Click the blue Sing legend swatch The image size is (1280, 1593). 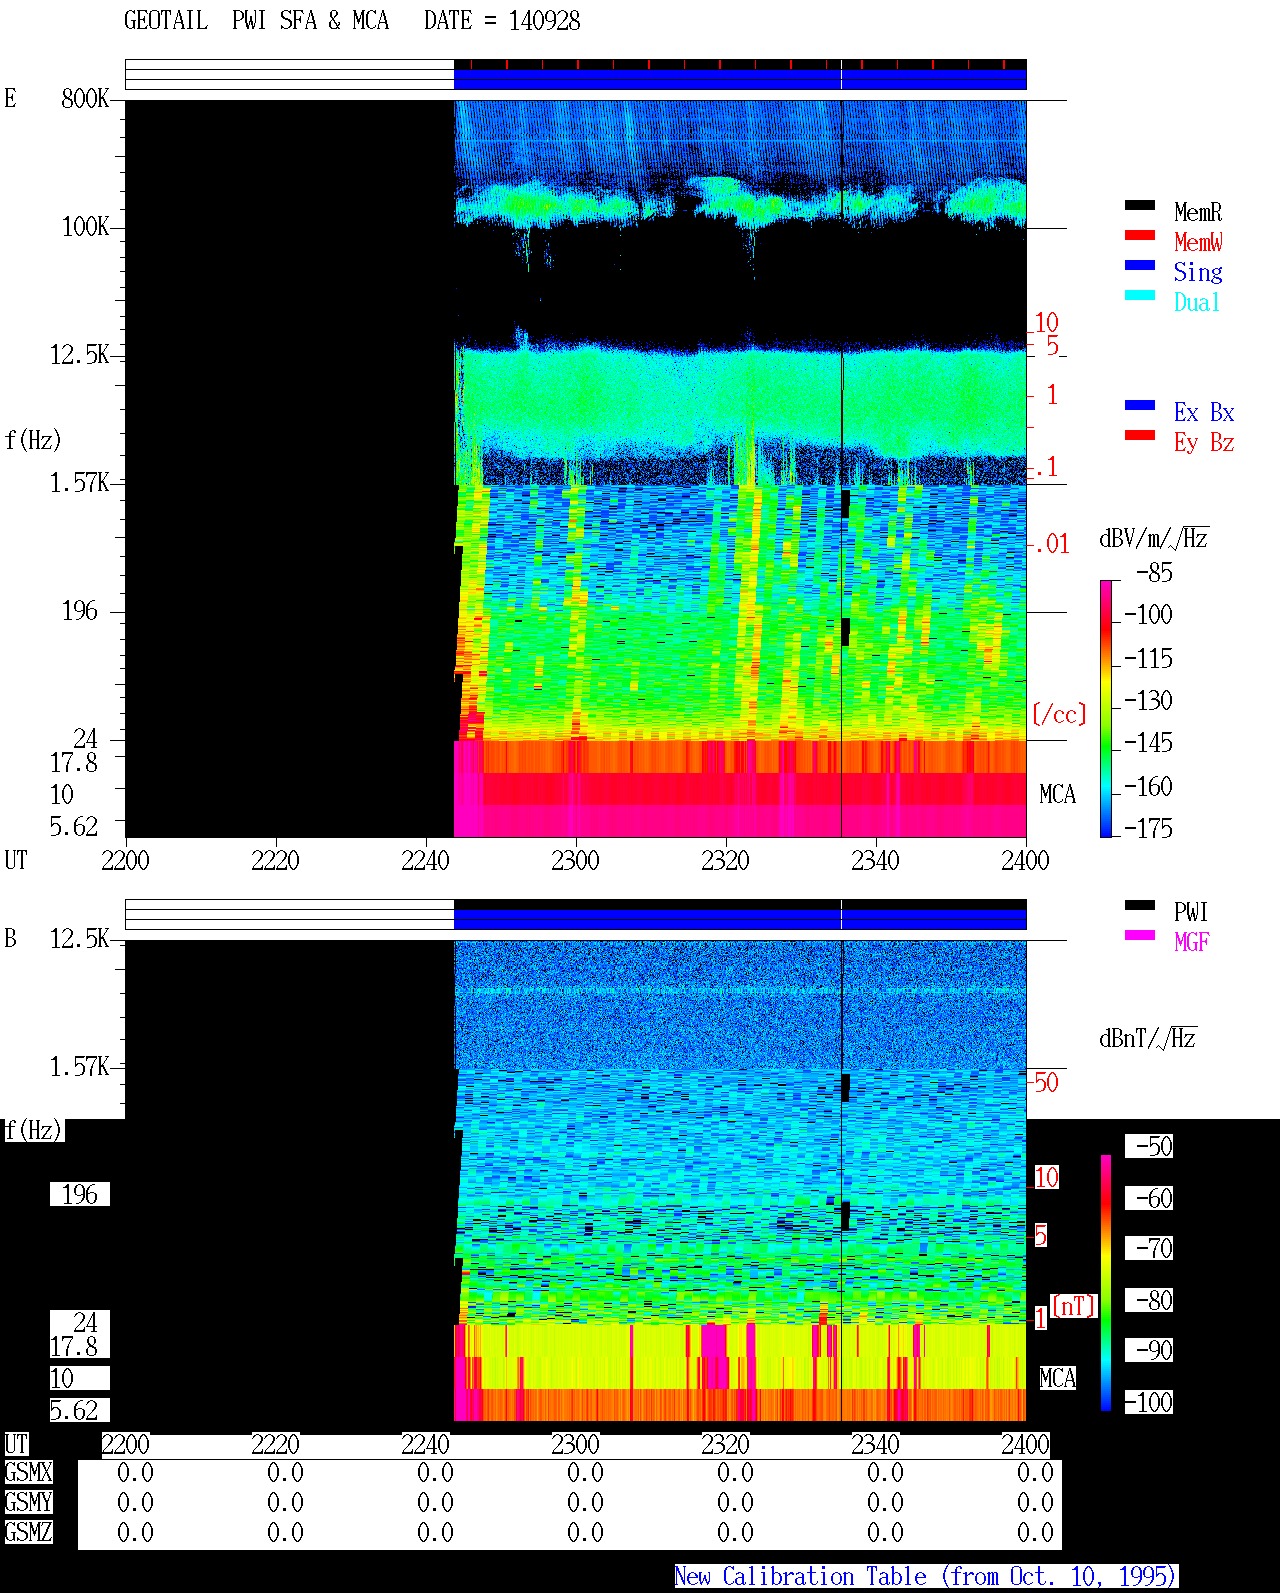1140,265
